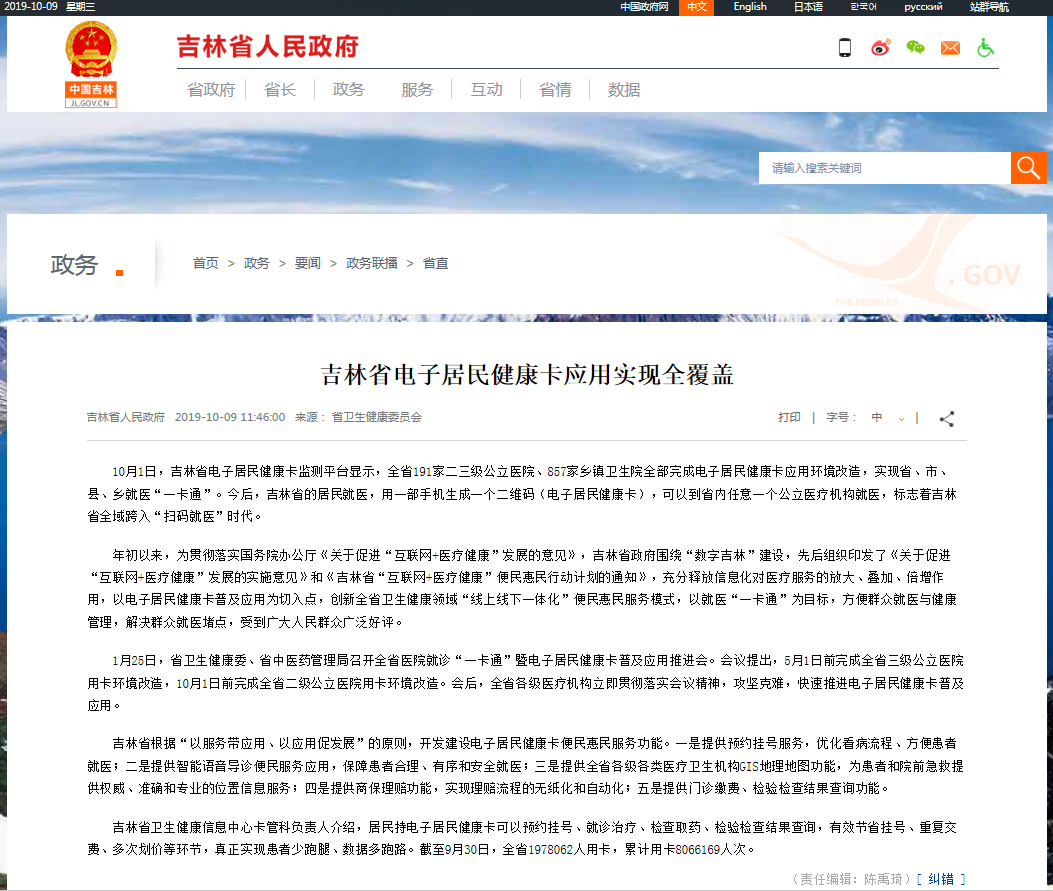The width and height of the screenshot is (1053, 891).
Task: Click the 打印 print link
Action: coord(789,418)
